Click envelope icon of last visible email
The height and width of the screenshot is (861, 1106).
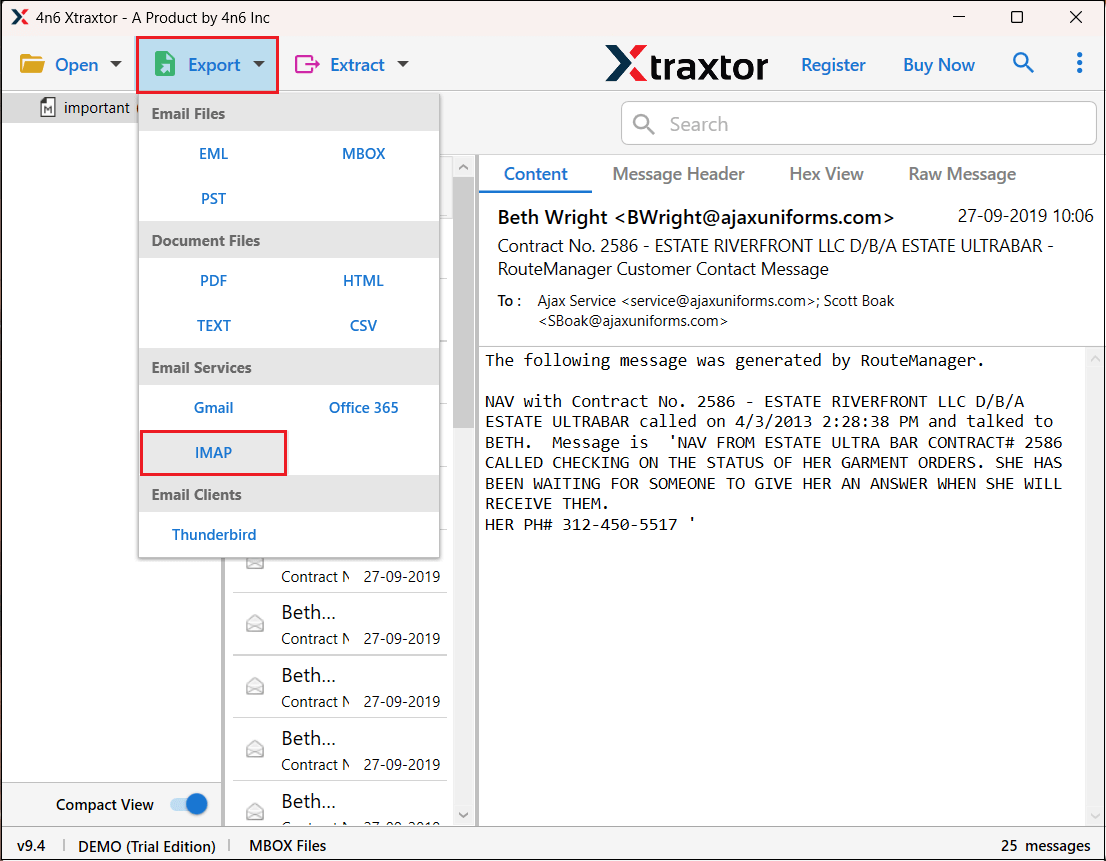(255, 810)
